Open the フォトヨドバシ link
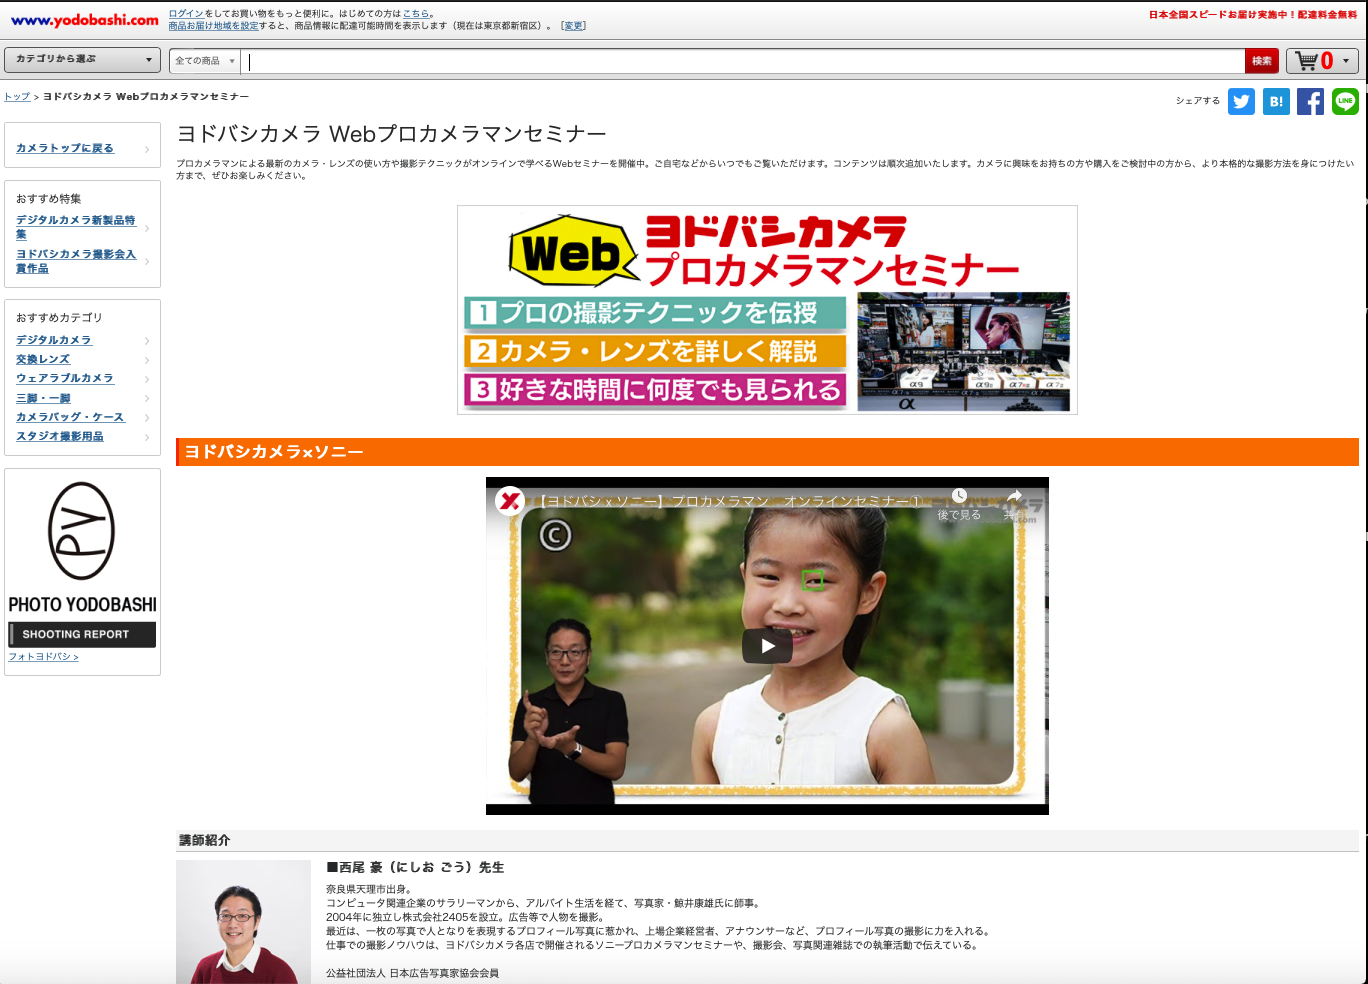The image size is (1368, 984). tap(43, 657)
